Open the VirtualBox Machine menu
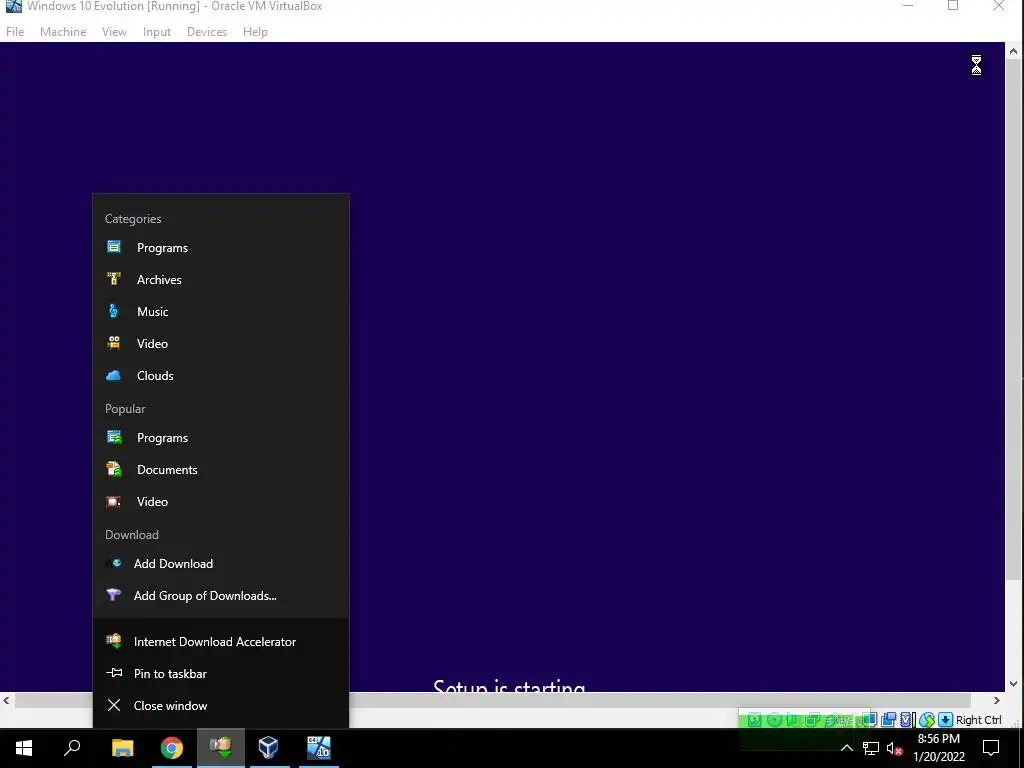 click(63, 31)
